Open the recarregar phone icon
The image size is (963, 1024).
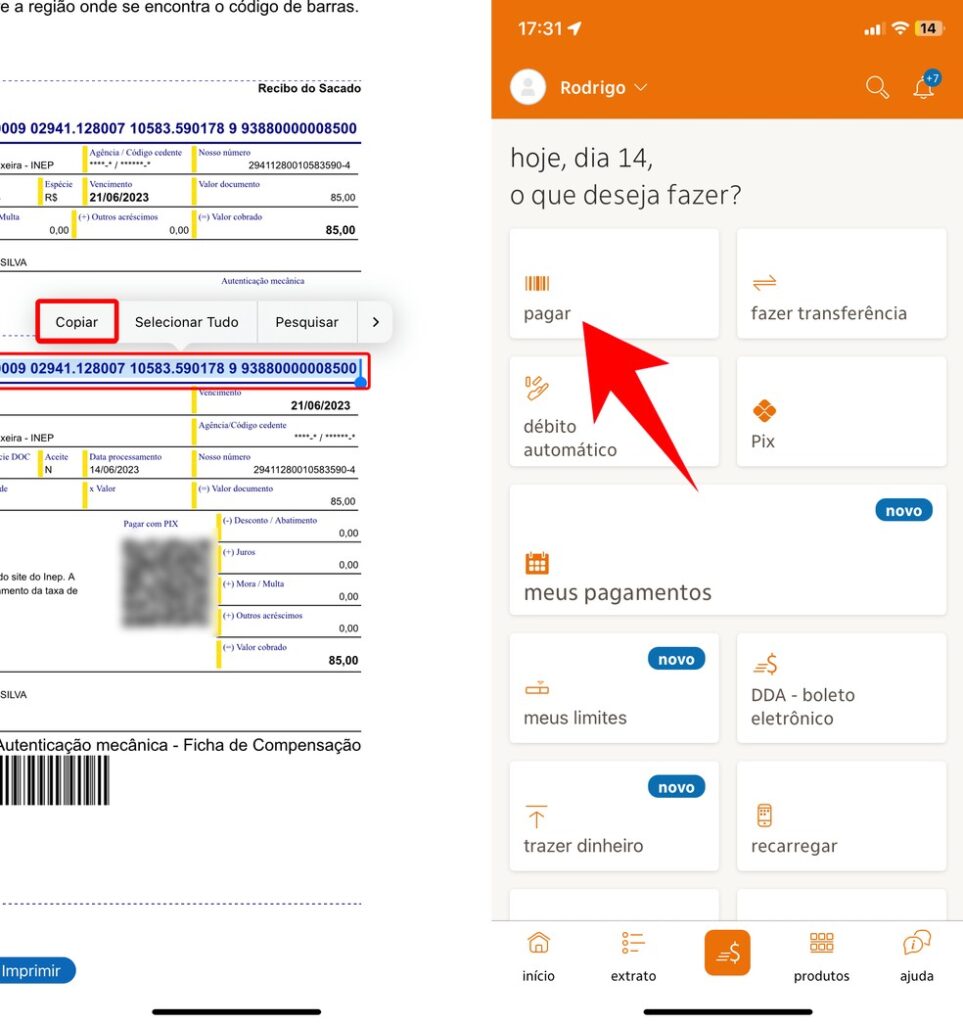[764, 815]
